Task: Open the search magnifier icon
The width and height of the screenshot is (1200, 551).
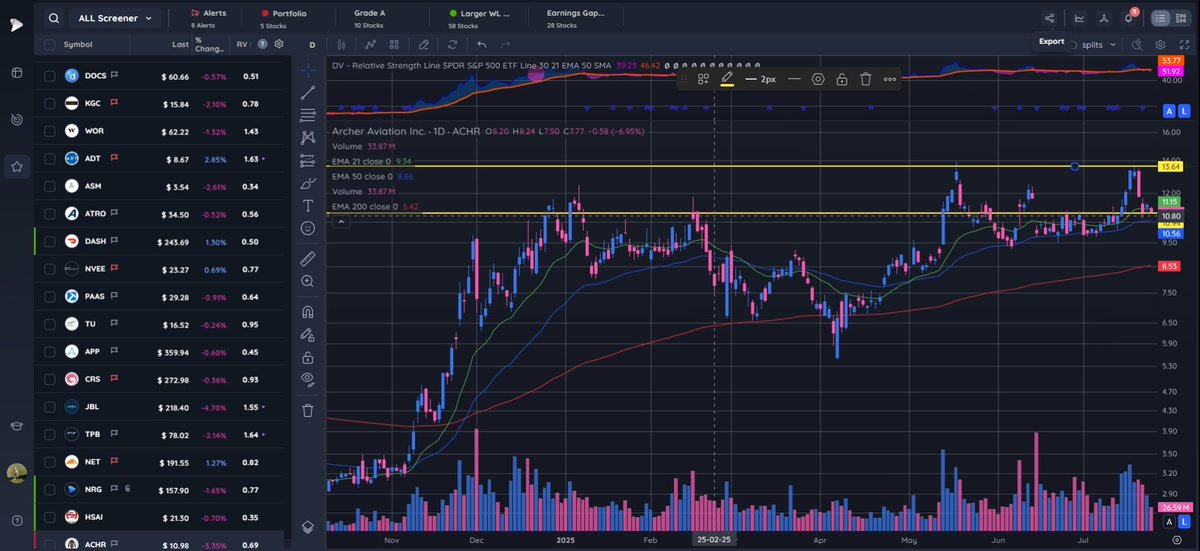Action: (x=54, y=18)
